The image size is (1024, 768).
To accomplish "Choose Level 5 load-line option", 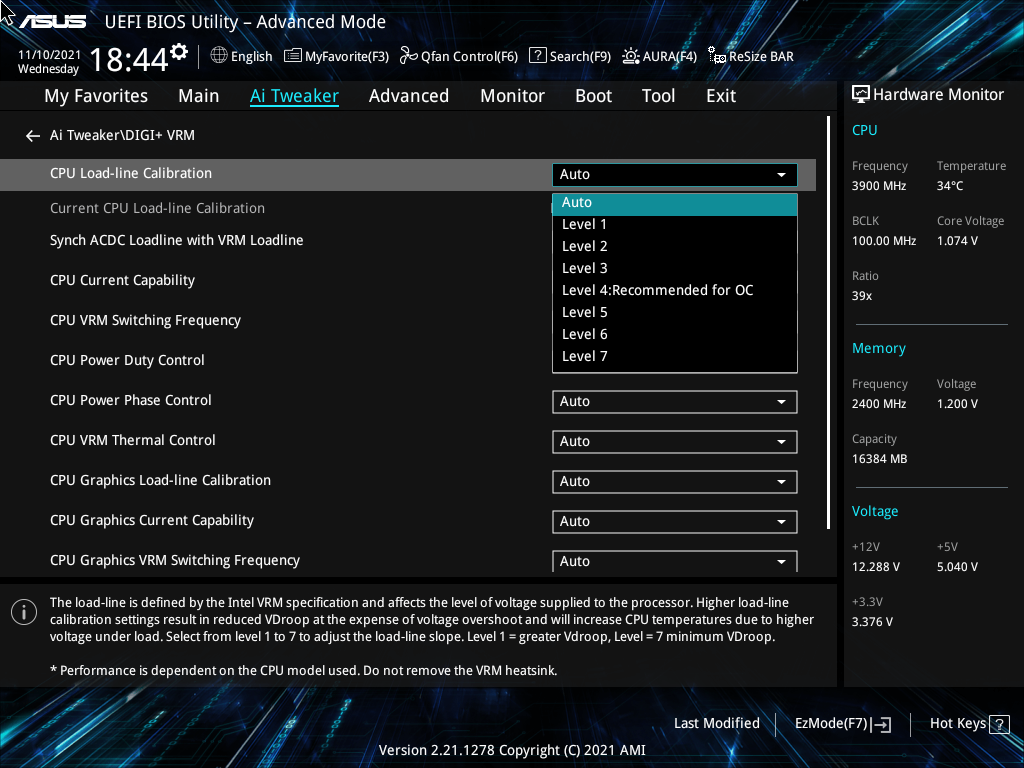I will click(675, 313).
